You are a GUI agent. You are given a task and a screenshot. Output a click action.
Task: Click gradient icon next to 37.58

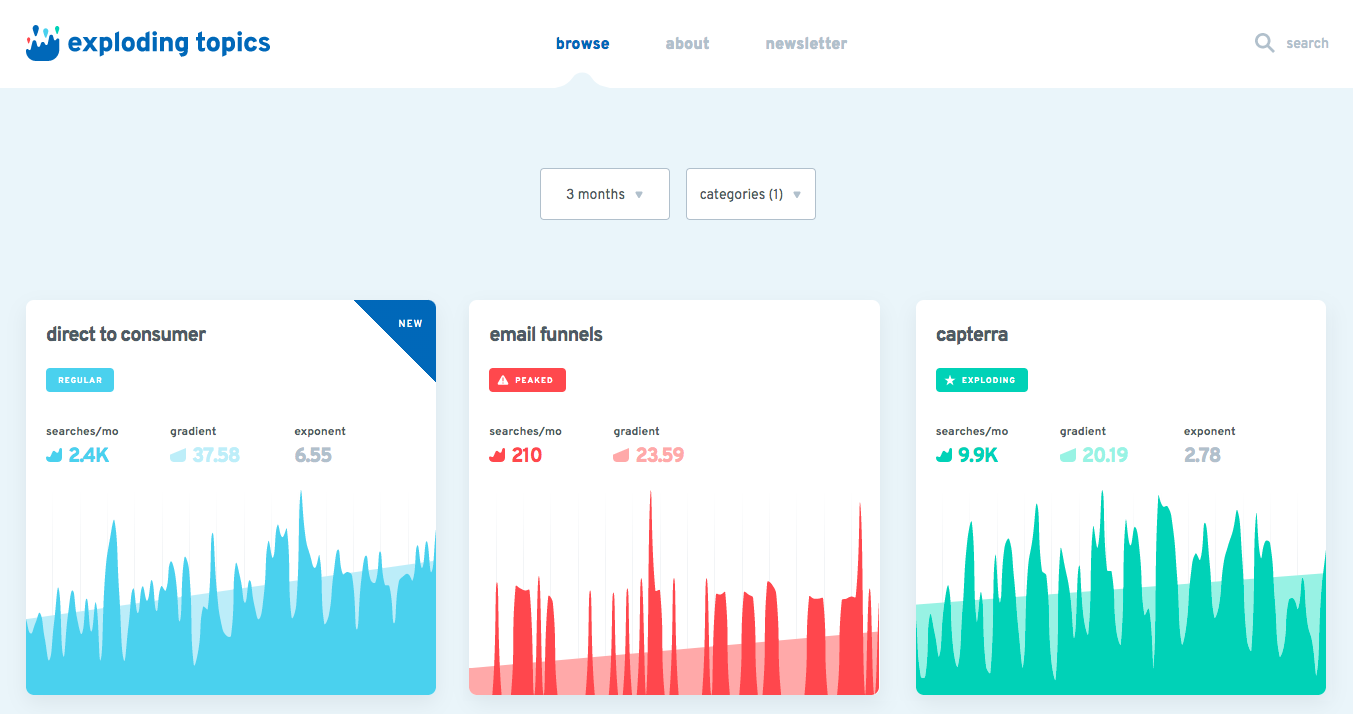tap(178, 456)
